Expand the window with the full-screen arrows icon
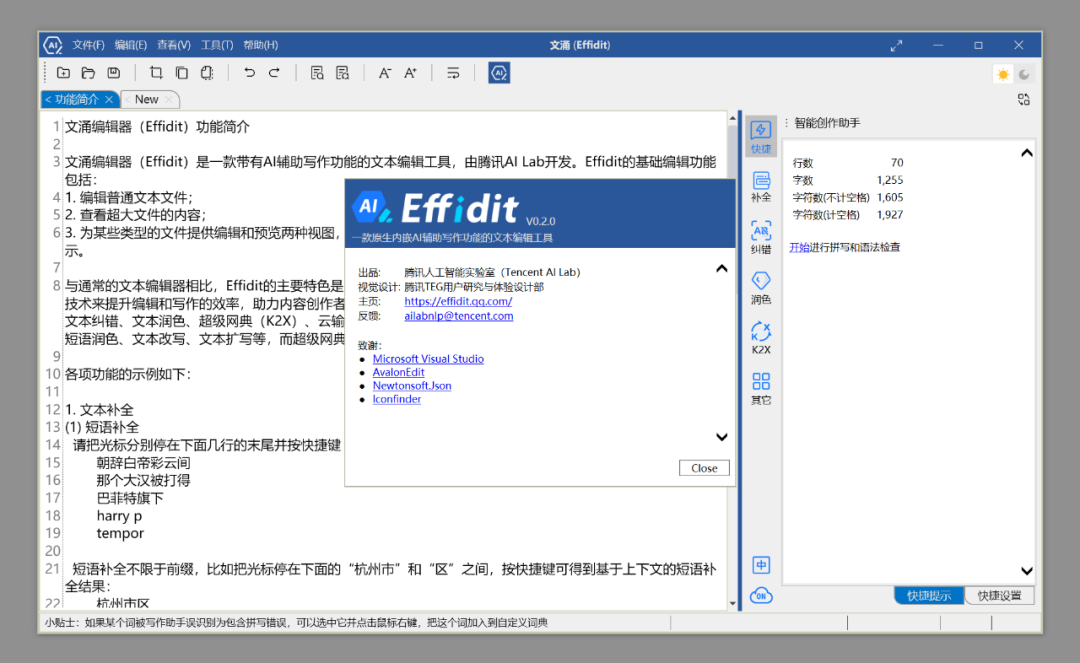1080x663 pixels. click(x=896, y=45)
